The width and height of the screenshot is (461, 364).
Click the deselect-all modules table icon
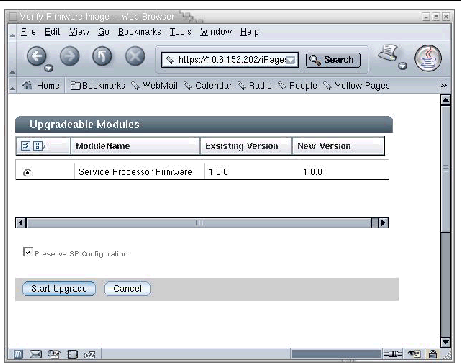click(x=37, y=146)
